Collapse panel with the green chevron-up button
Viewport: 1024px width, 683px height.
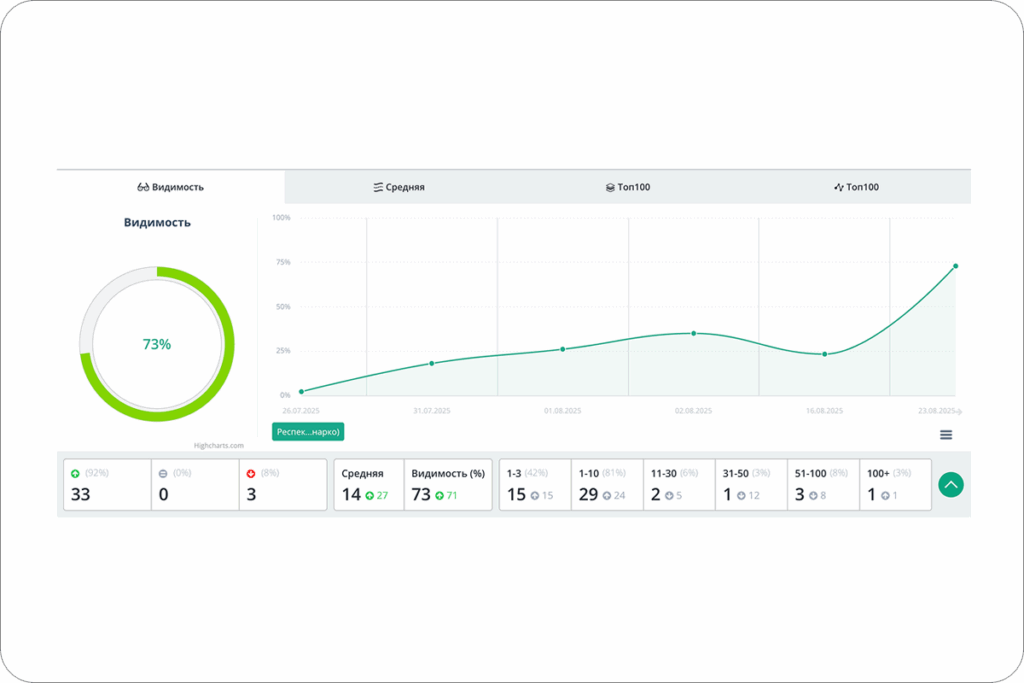click(951, 484)
